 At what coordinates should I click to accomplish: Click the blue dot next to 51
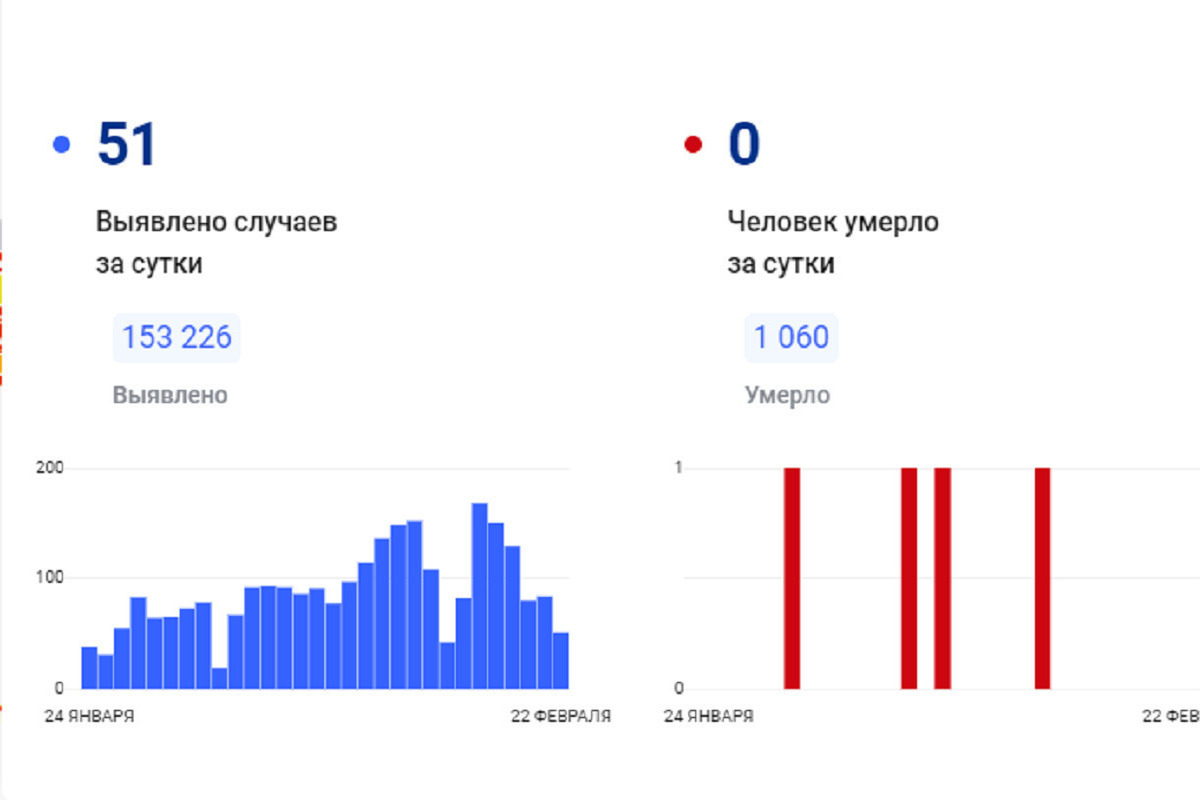pyautogui.click(x=62, y=146)
